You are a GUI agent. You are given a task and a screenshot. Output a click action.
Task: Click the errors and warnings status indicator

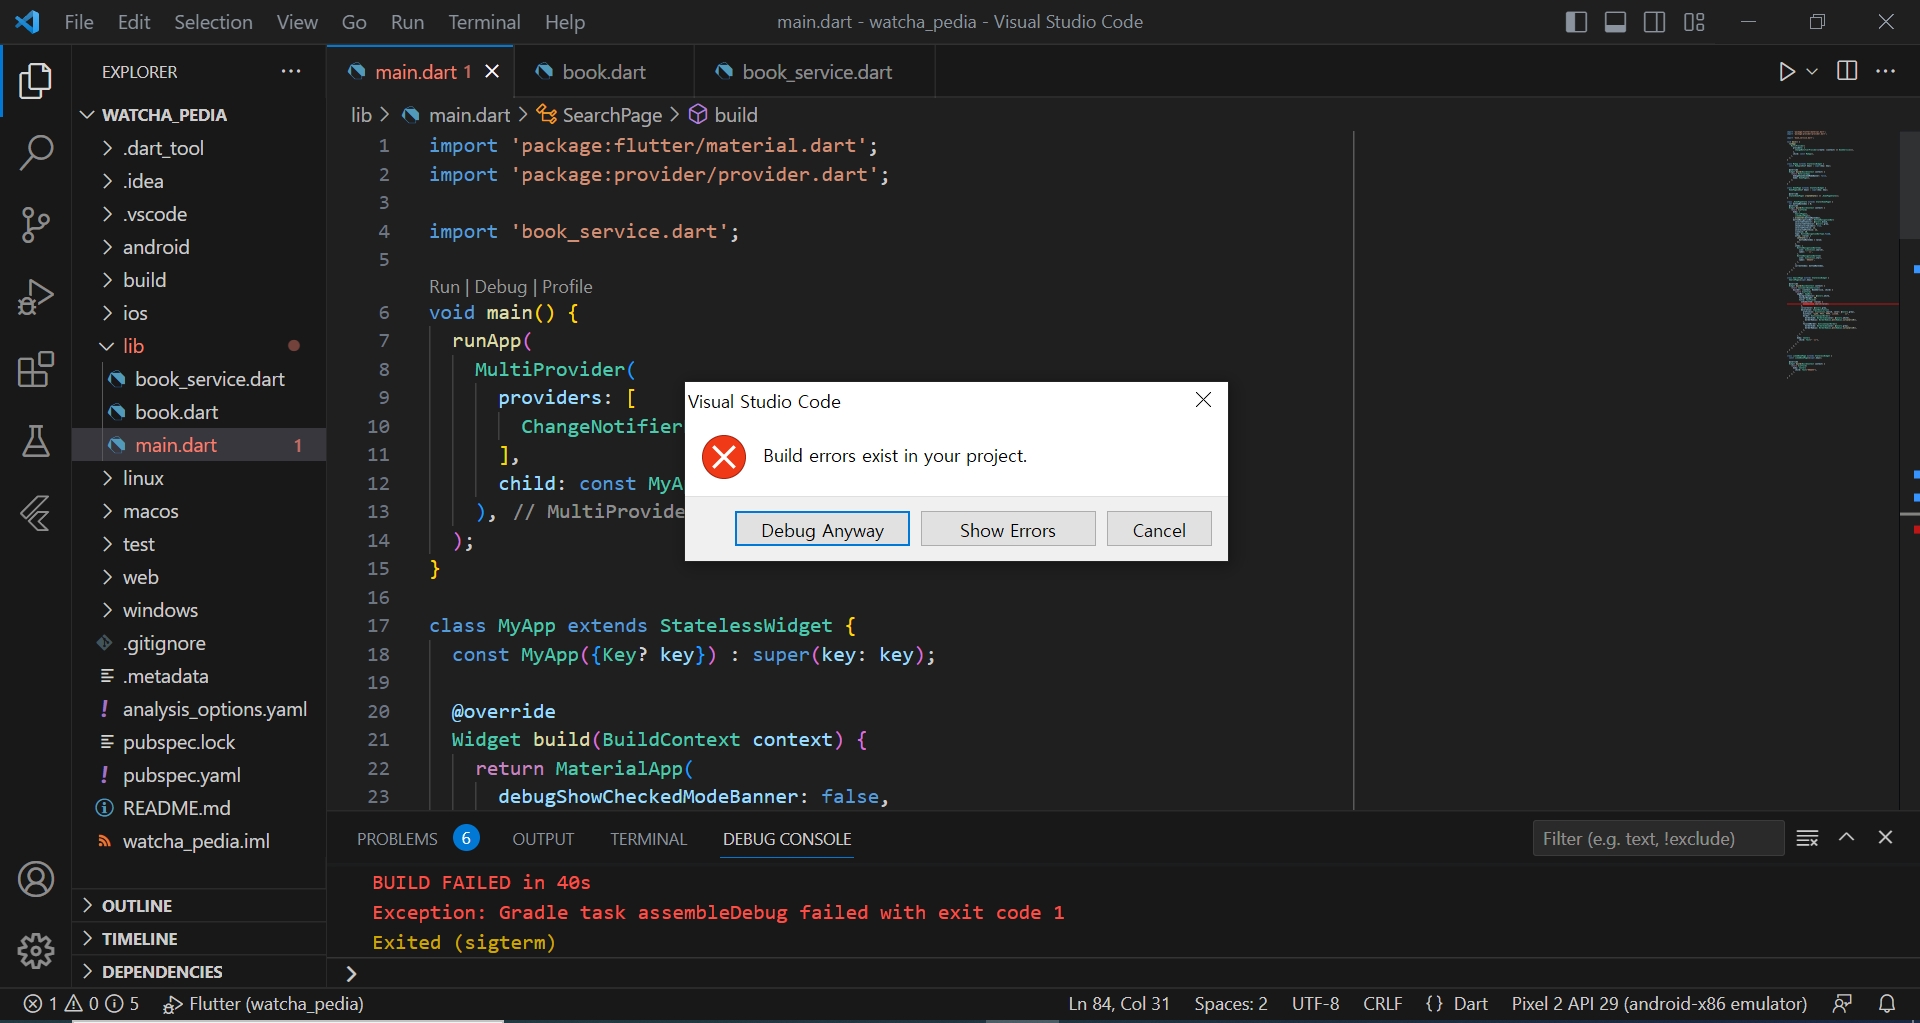(82, 1003)
